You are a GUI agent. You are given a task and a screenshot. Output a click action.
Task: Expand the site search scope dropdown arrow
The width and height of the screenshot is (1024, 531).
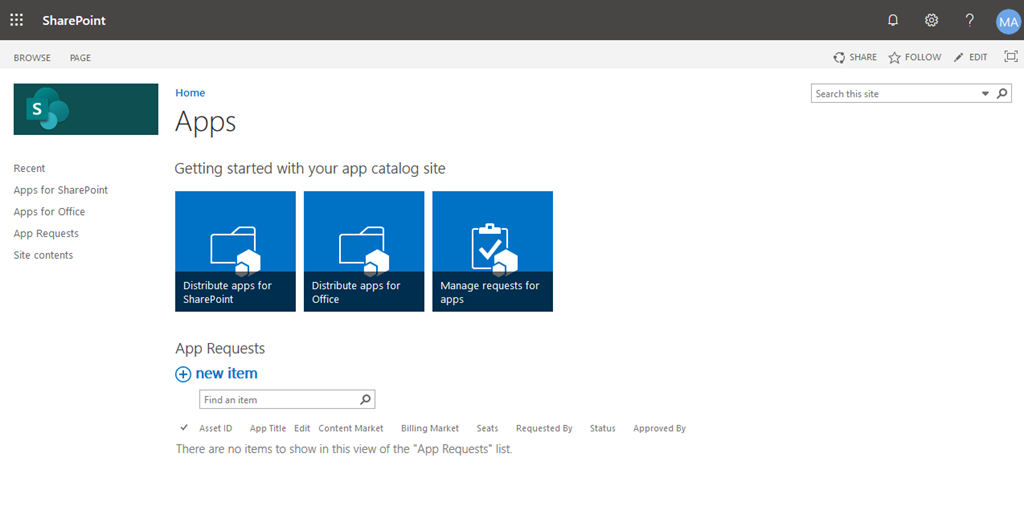tap(984, 94)
